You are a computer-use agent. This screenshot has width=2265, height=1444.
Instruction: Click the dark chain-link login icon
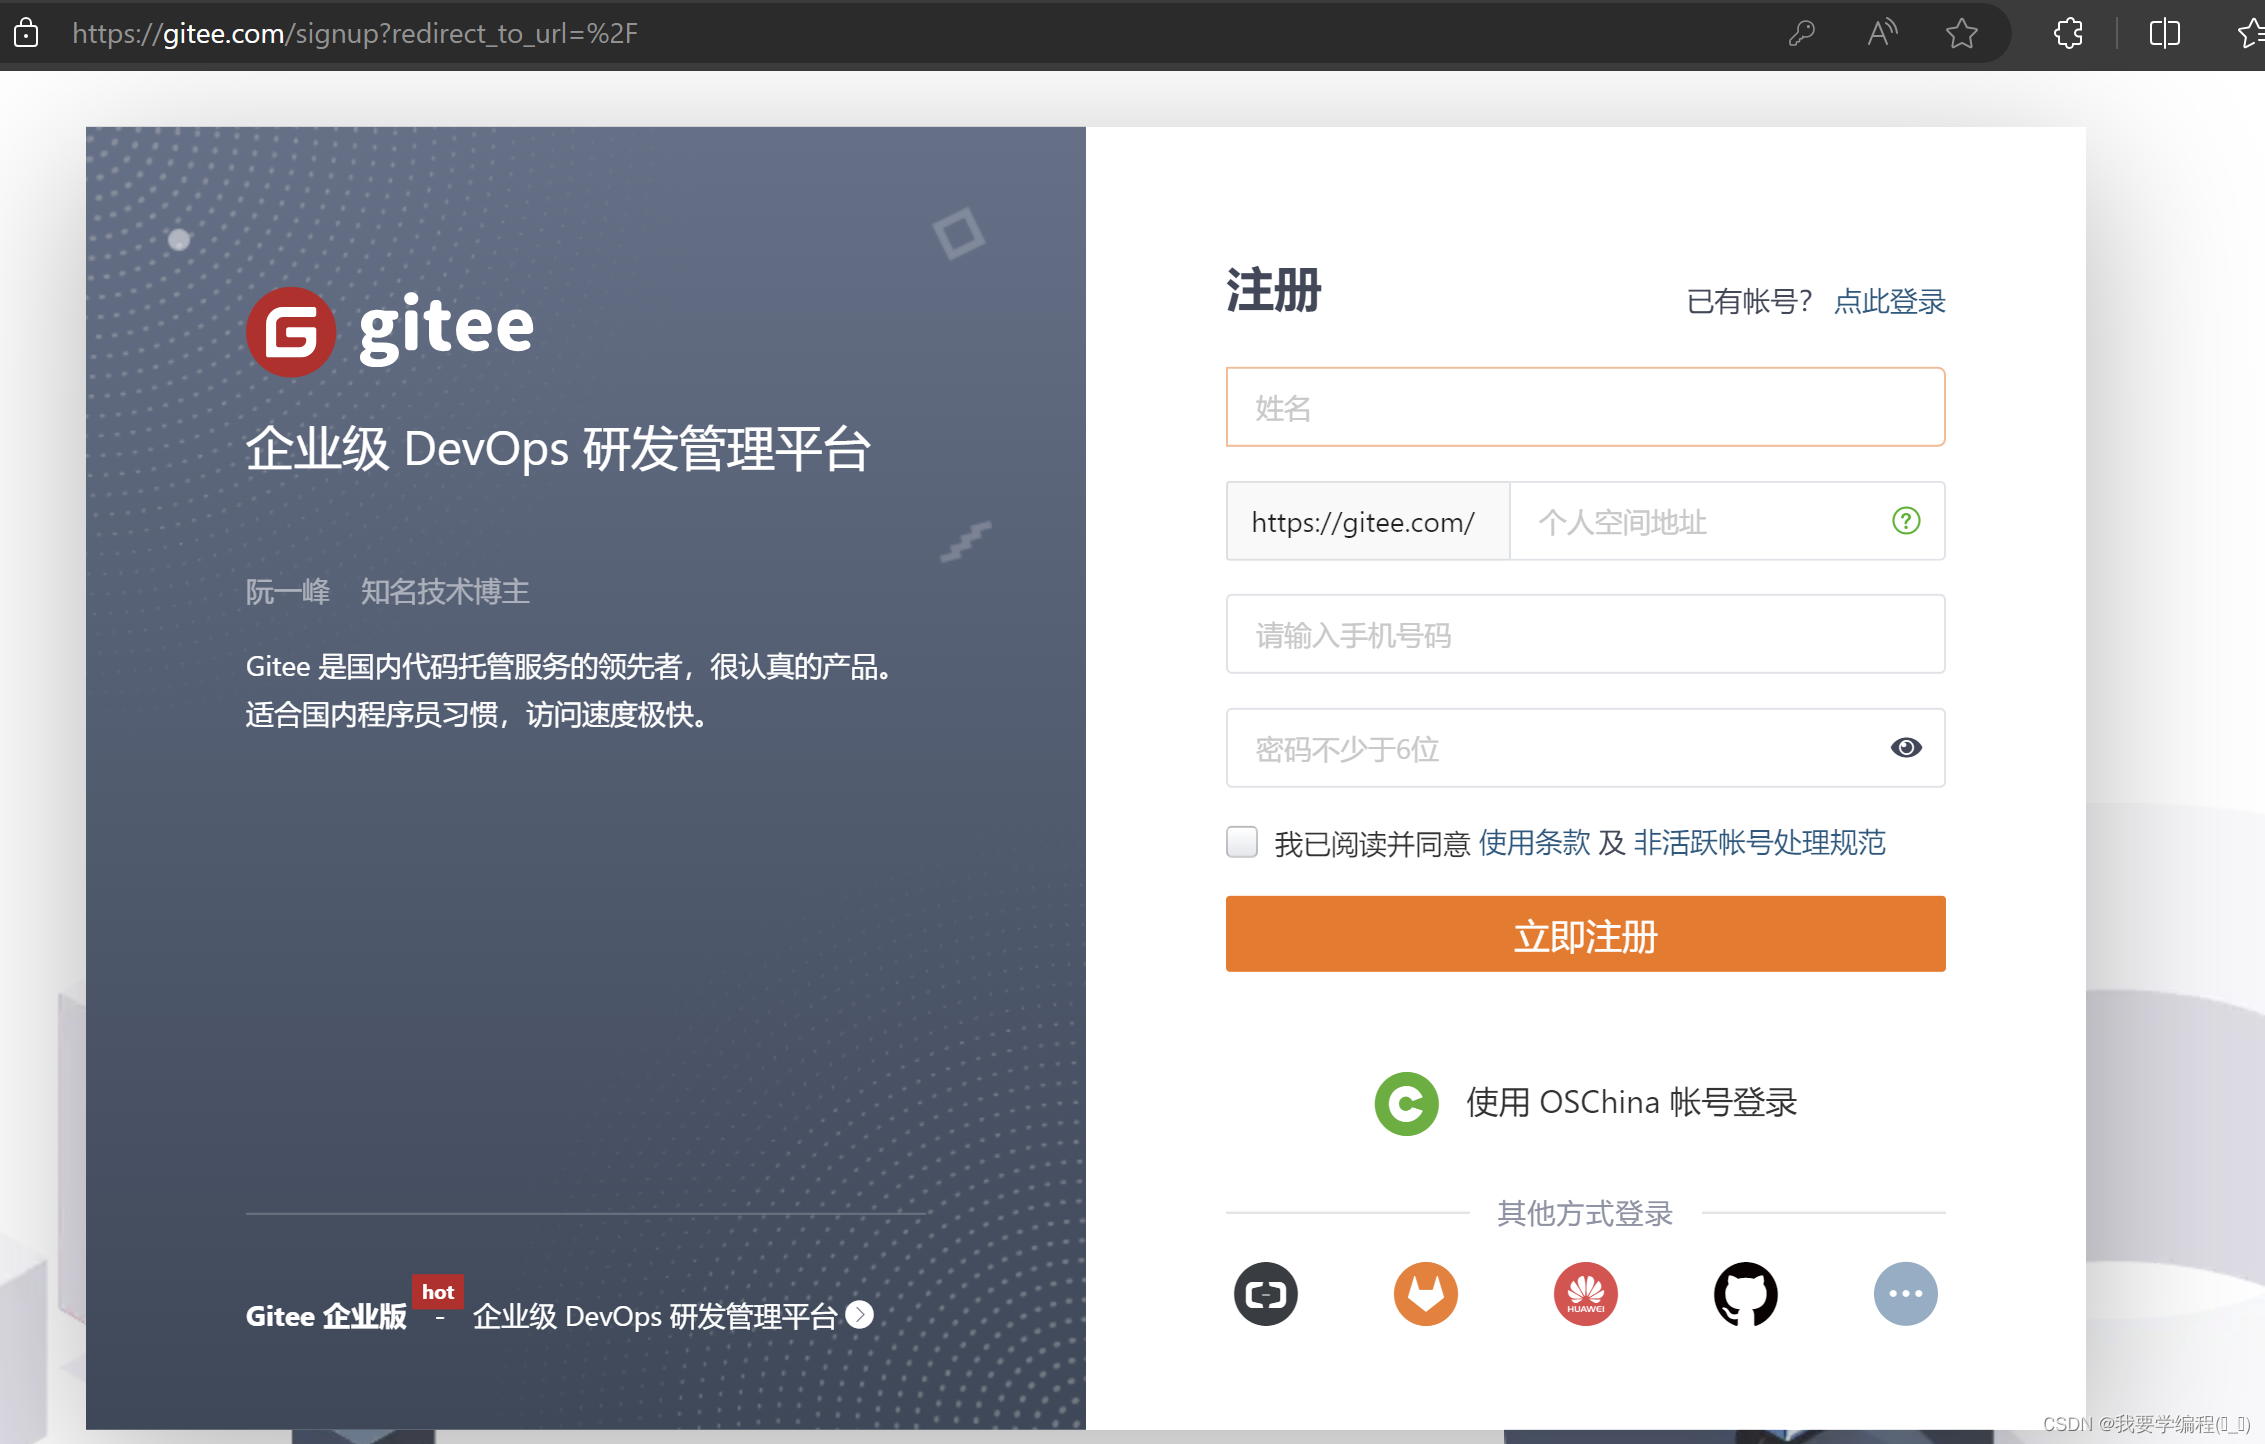(1265, 1293)
